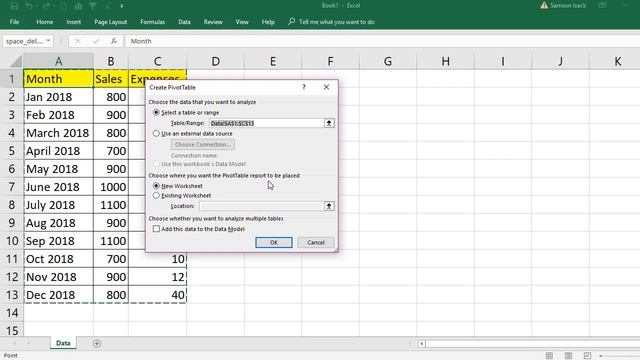Click the 'Sales' header cell
The image size is (640, 360).
111,79
